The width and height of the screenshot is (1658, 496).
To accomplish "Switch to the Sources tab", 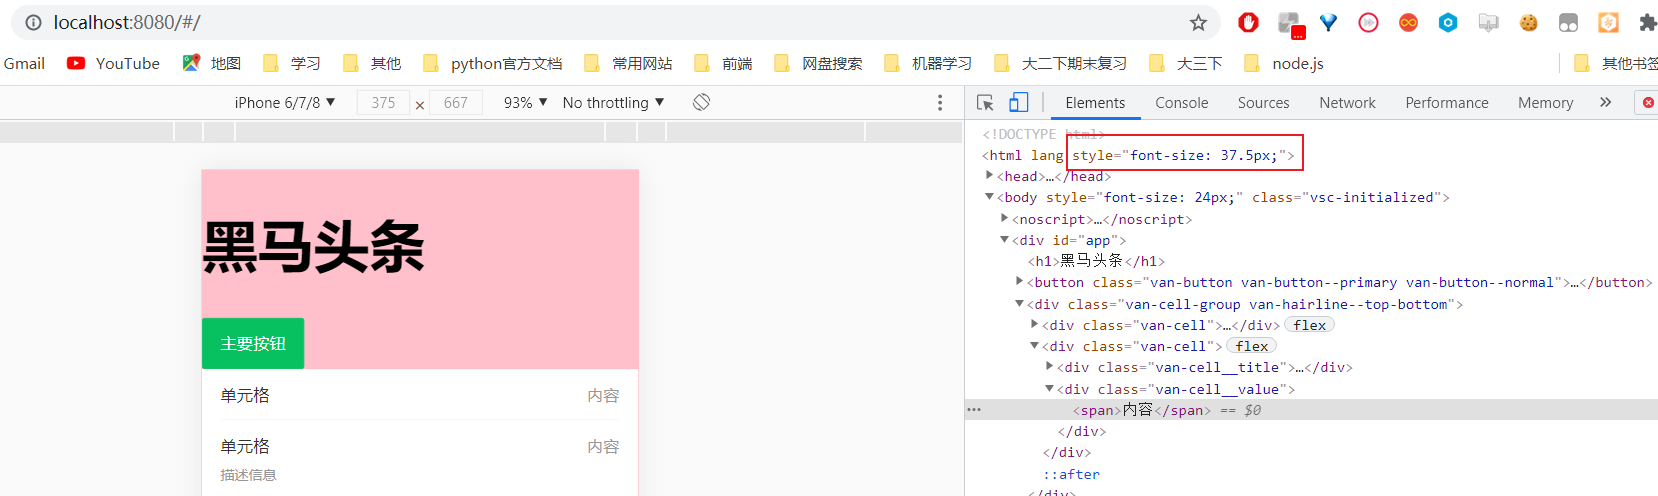I will (1263, 102).
